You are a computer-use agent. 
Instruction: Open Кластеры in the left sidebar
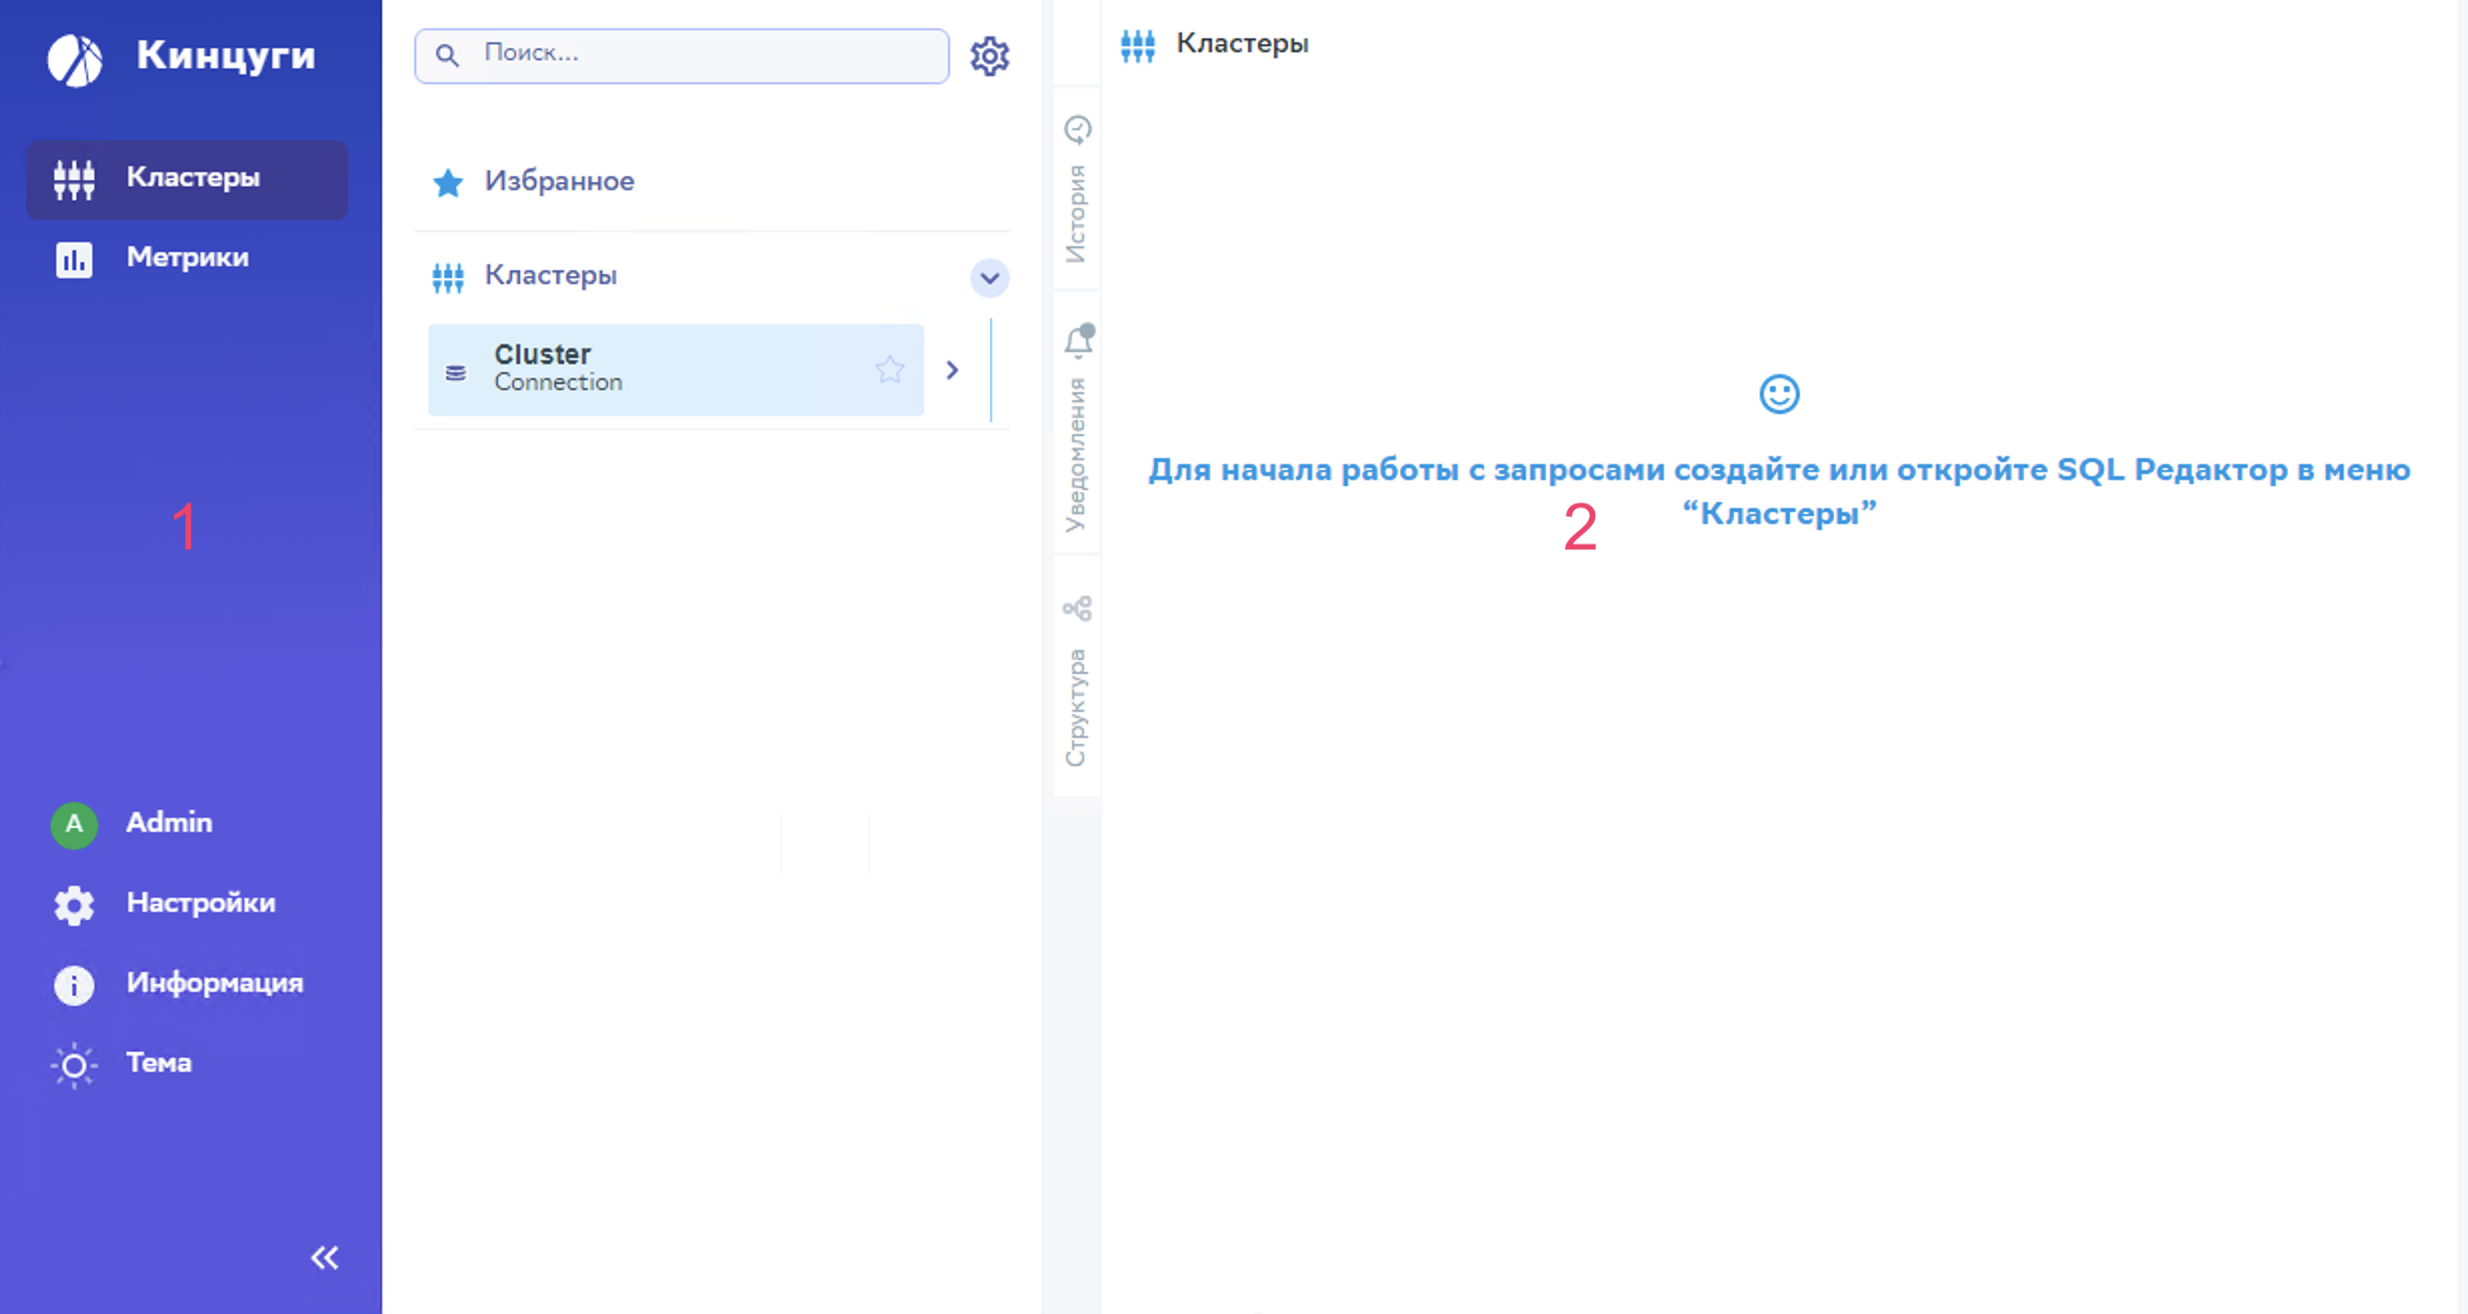point(187,179)
